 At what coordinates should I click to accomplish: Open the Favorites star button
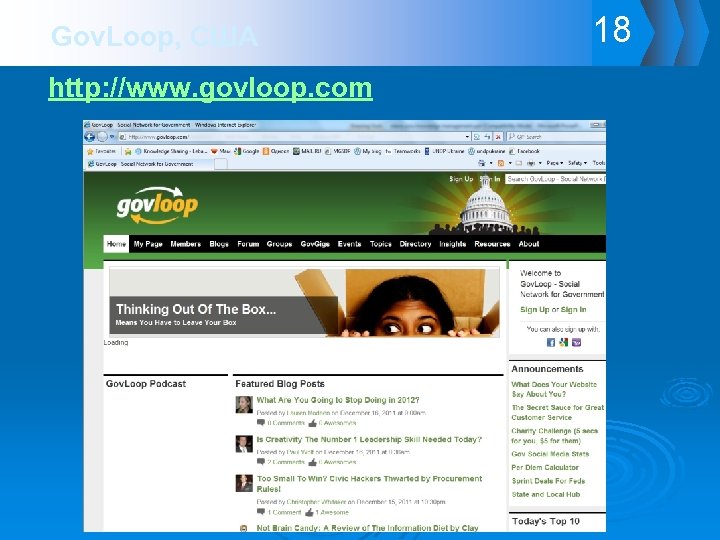click(101, 151)
